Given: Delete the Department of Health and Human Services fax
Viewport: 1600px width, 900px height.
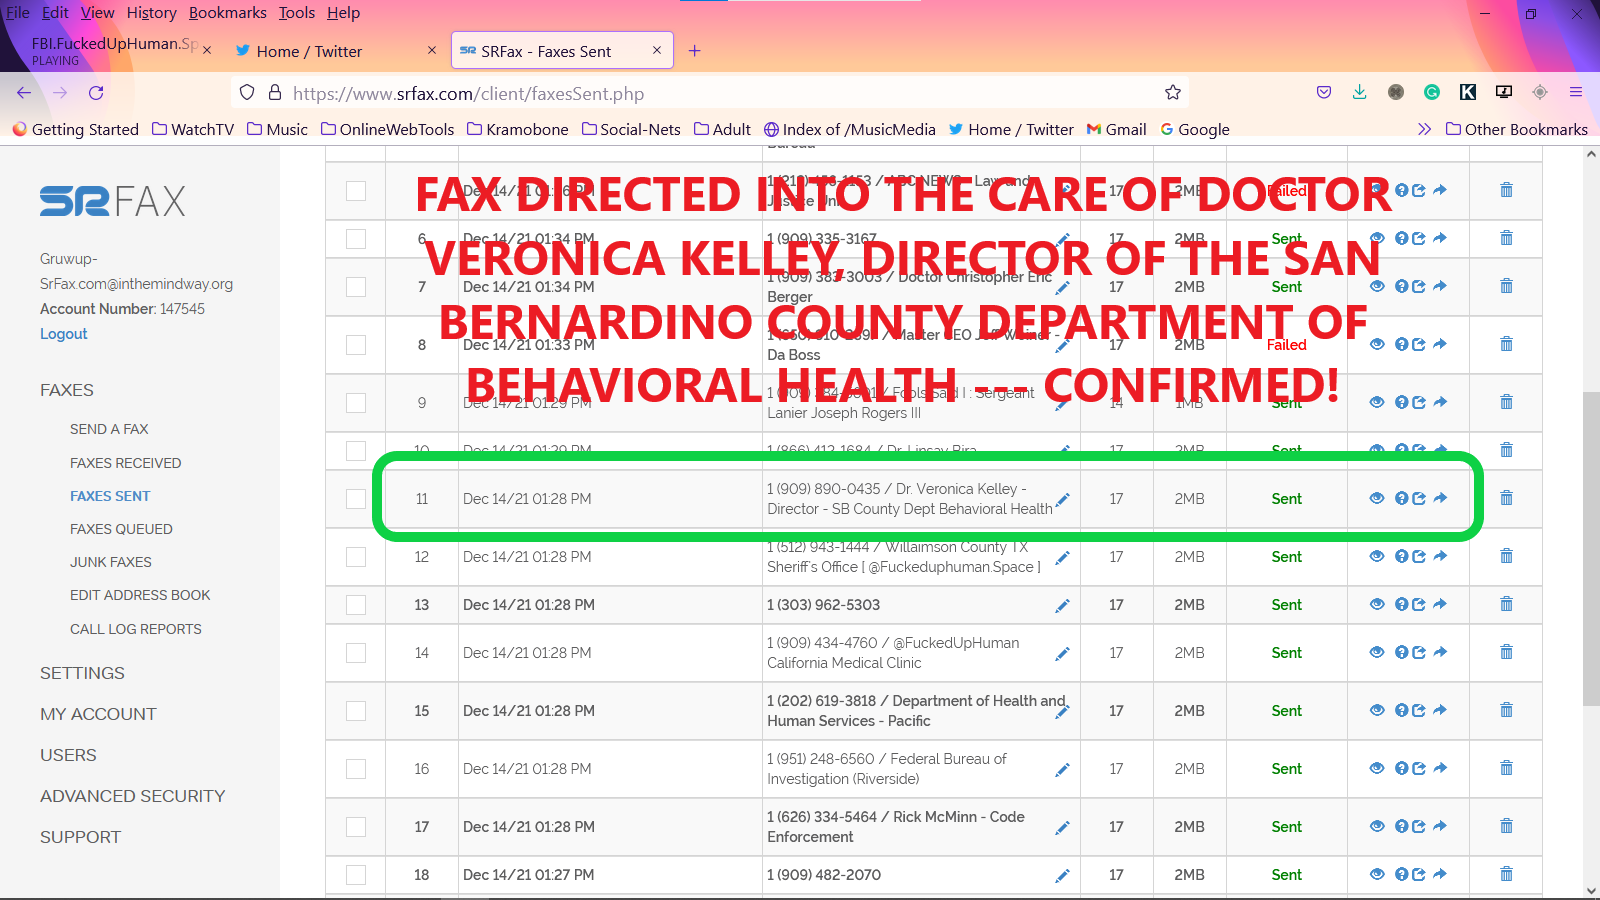Looking at the screenshot, I should click(1506, 710).
